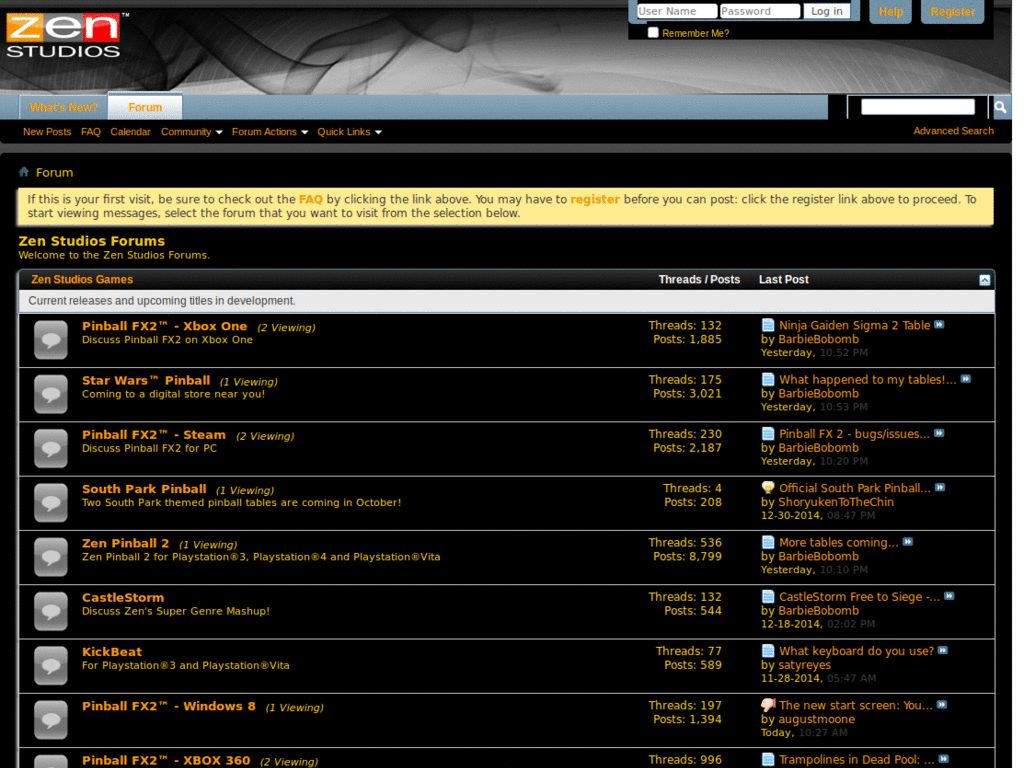This screenshot has height=768, width=1024.
Task: Click post icon beside Ninja Gaiden Sigma 2 Table
Action: [768, 325]
